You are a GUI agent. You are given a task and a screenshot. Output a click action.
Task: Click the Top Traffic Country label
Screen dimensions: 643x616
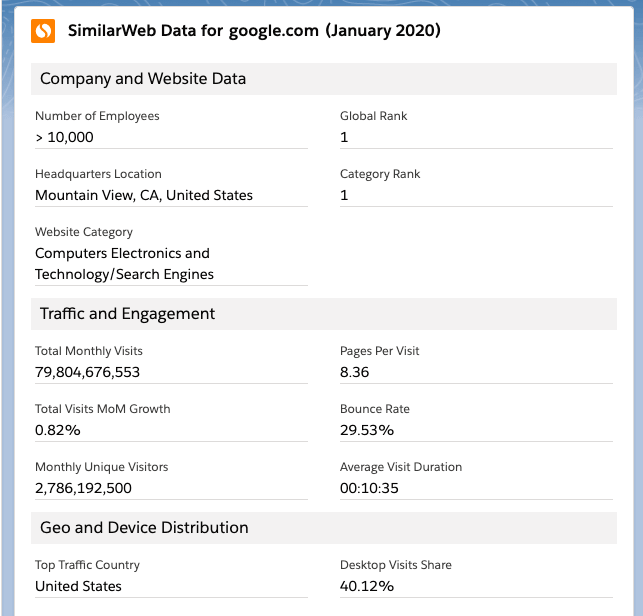pos(87,565)
